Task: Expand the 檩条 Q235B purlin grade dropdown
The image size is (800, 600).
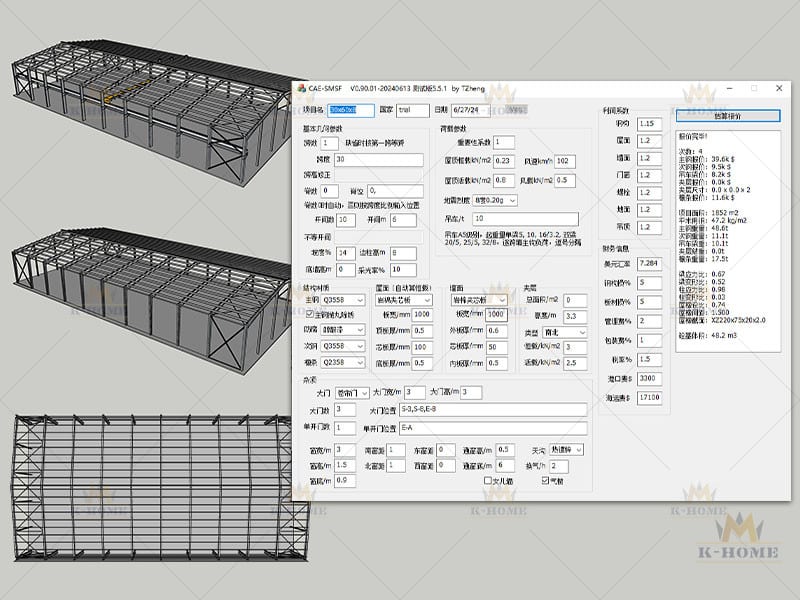Action: (361, 363)
